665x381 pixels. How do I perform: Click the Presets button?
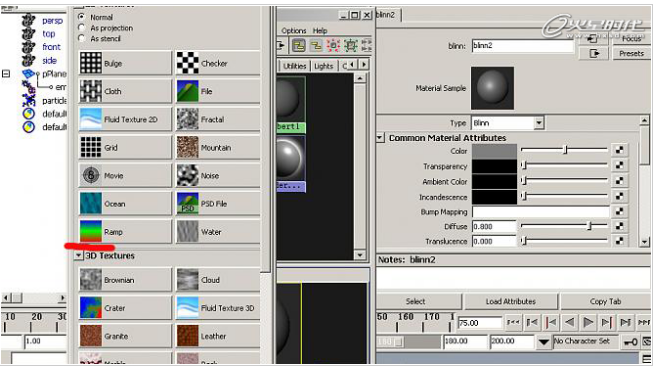[631, 53]
